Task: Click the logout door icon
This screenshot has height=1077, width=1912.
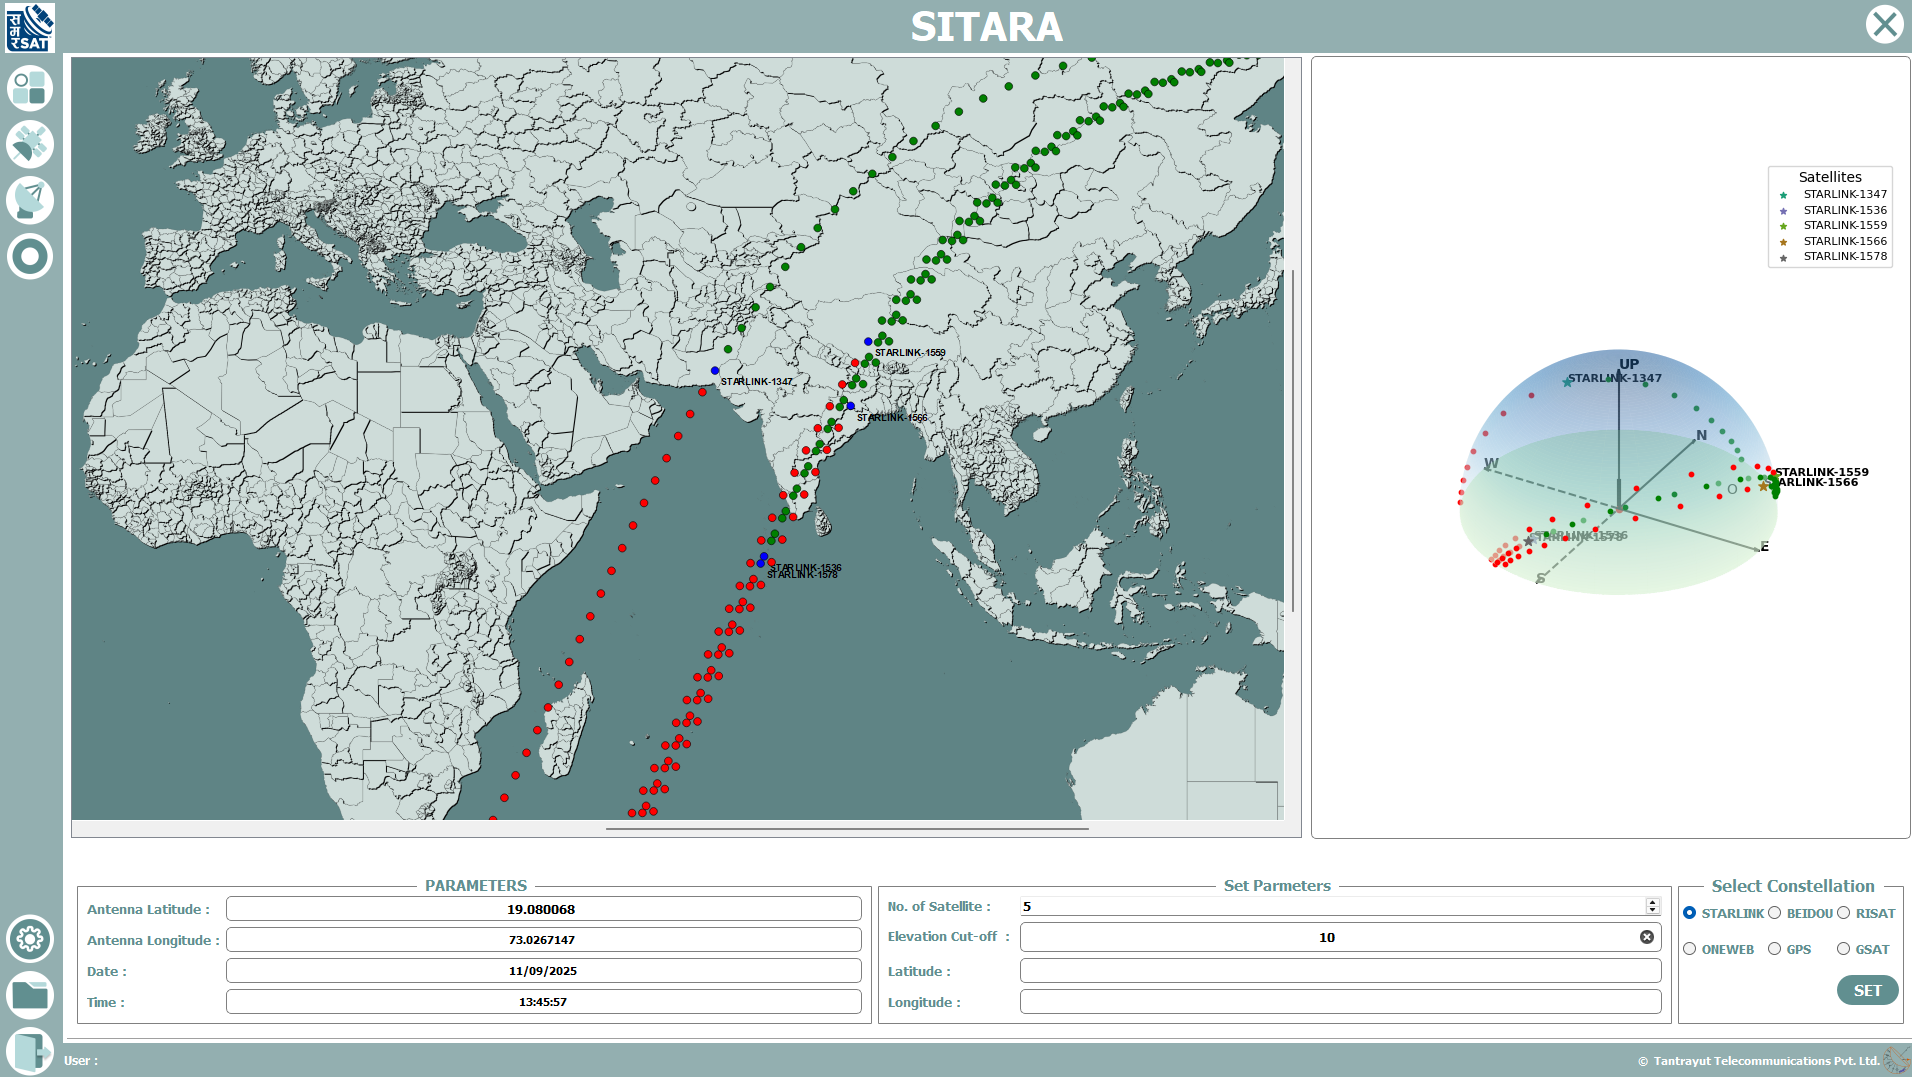Action: (x=30, y=1051)
